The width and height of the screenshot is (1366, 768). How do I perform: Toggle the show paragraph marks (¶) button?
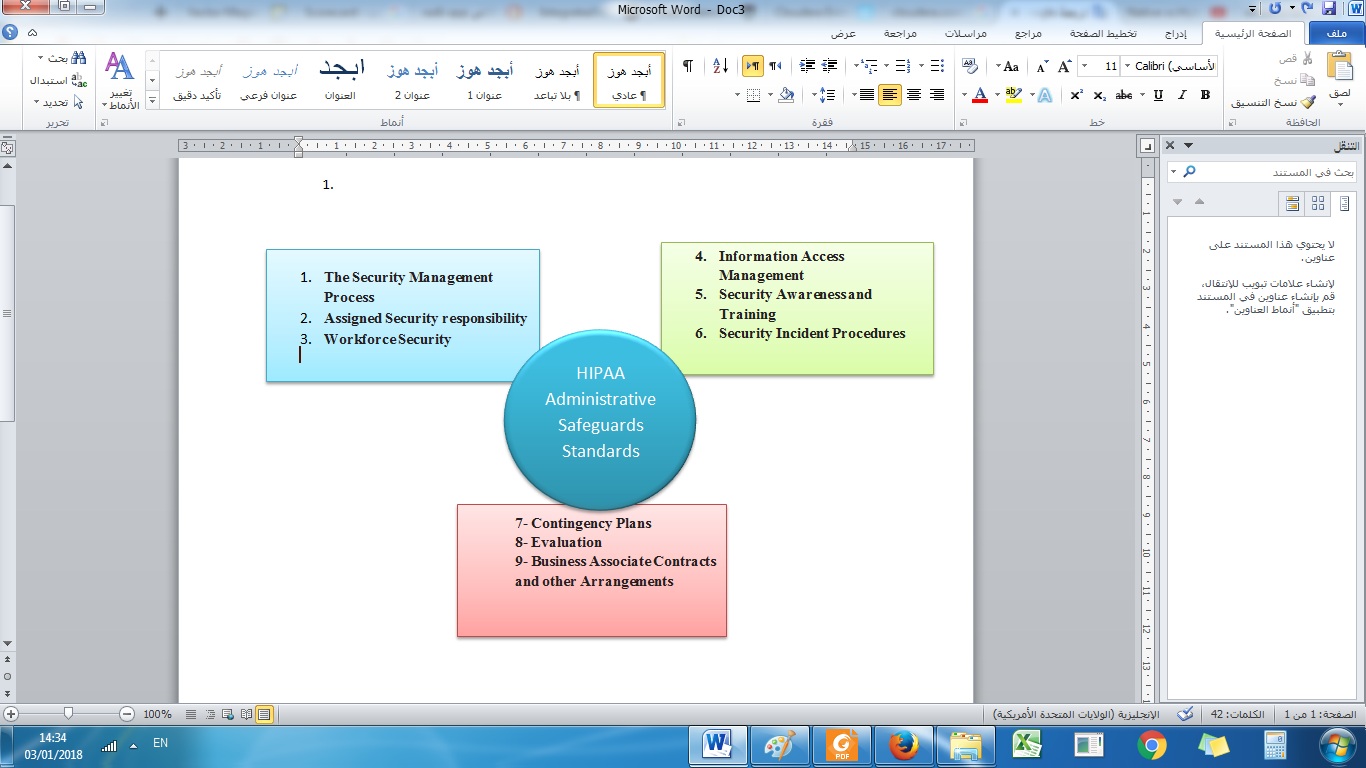coord(688,66)
